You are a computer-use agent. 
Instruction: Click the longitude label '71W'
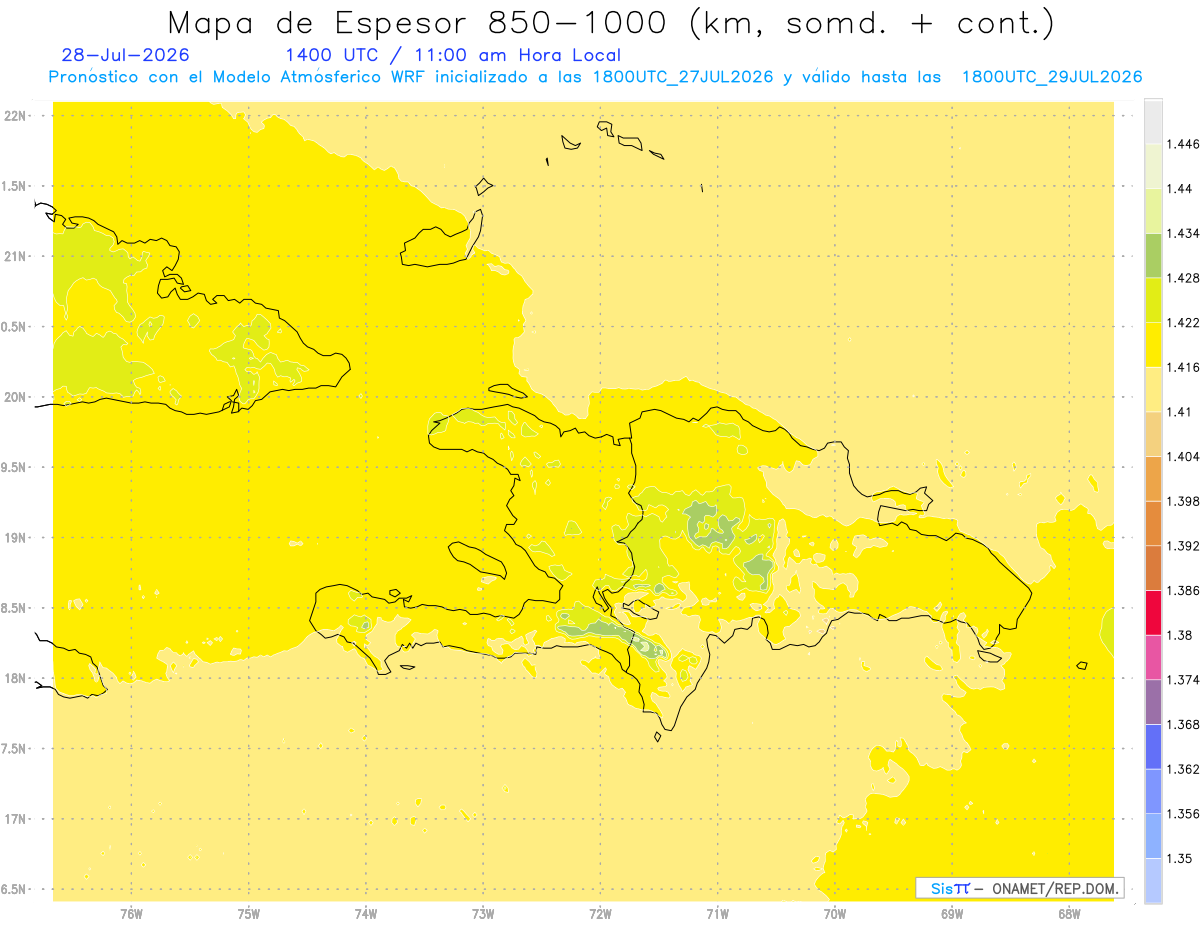717,914
